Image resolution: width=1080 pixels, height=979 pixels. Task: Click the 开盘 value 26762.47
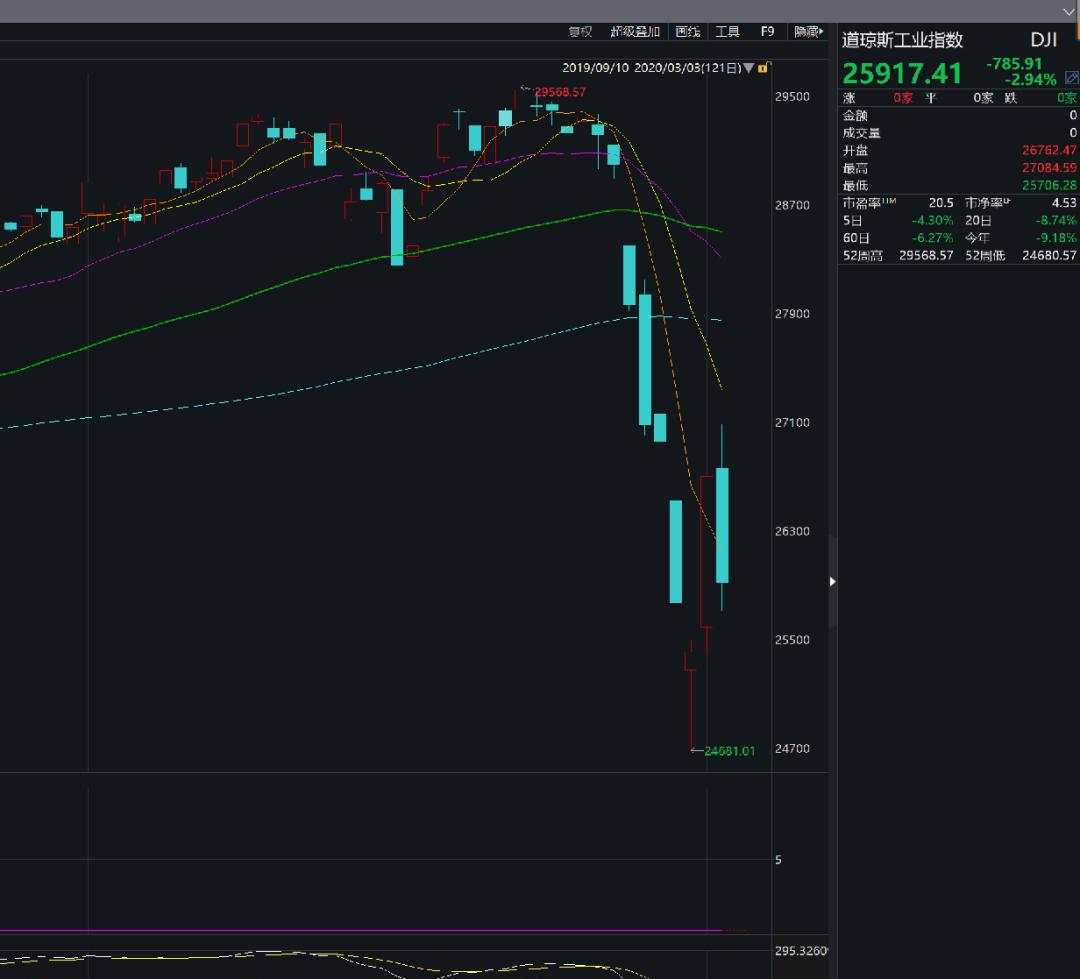[x=1049, y=150]
